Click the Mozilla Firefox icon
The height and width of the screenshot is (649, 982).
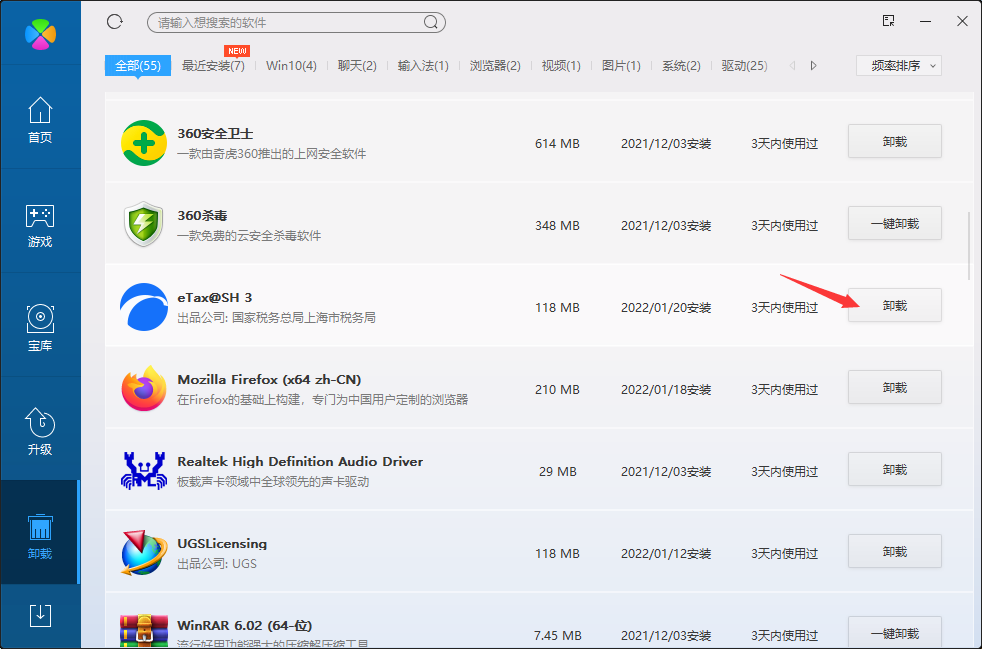click(x=144, y=388)
